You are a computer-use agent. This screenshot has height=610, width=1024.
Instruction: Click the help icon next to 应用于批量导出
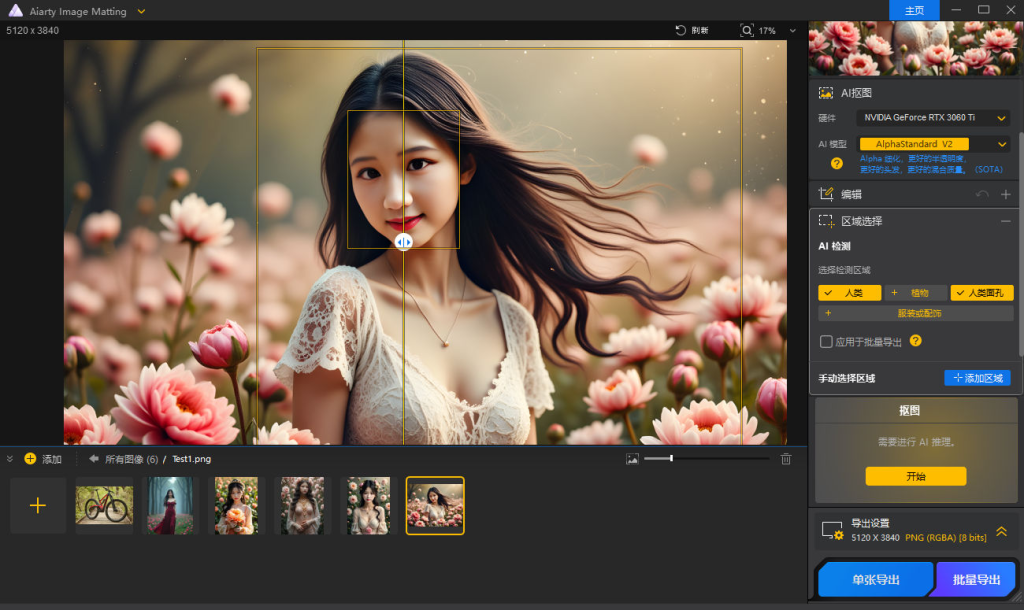(915, 341)
